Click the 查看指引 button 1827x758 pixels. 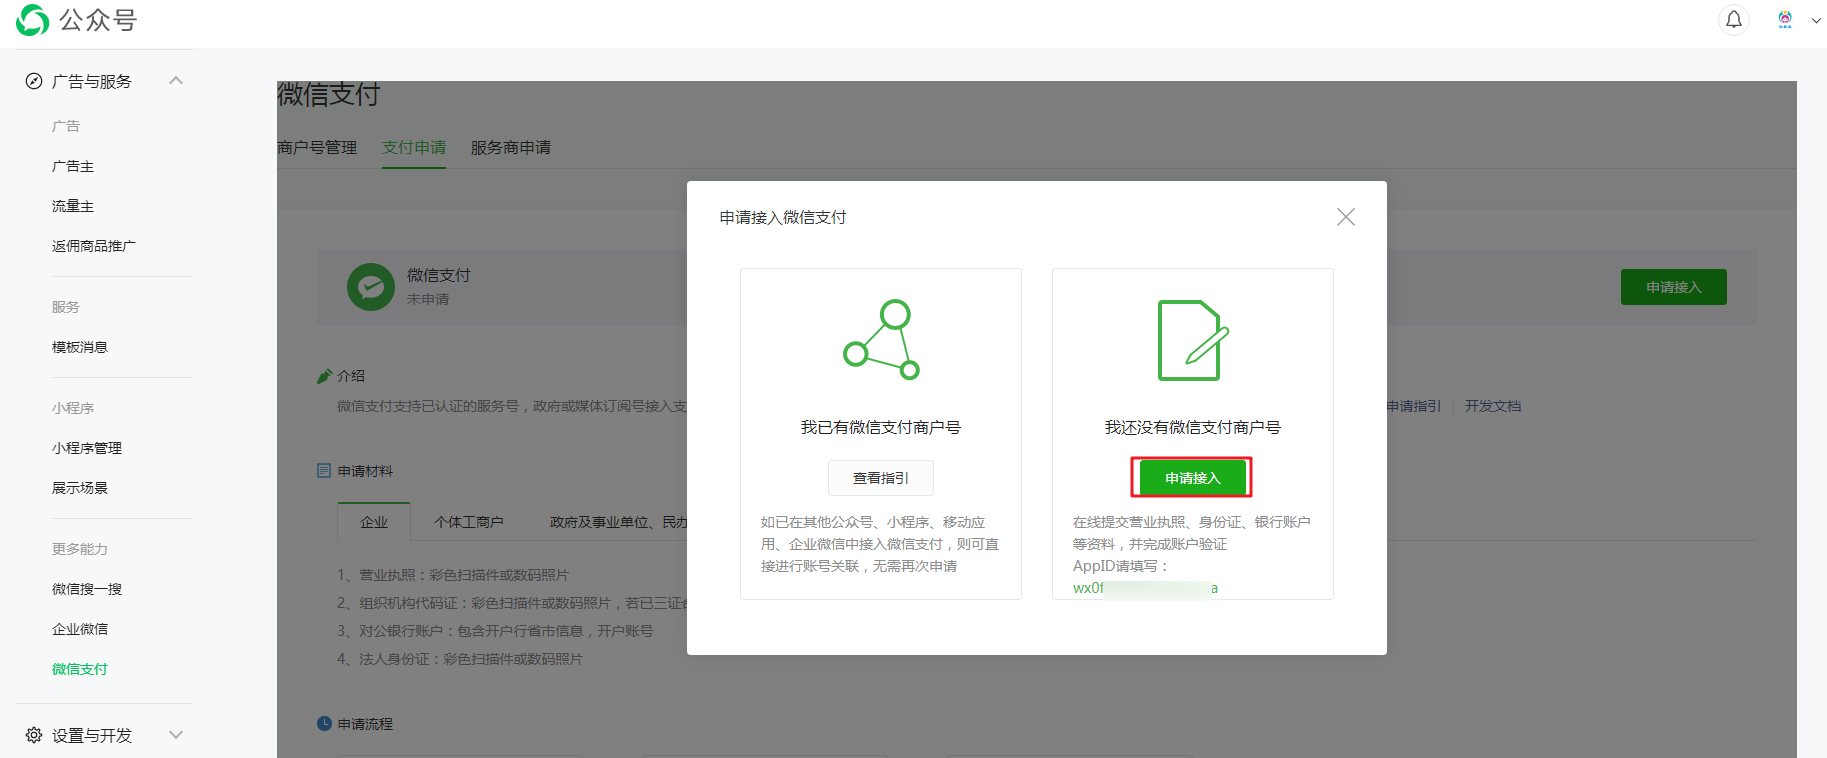click(x=880, y=478)
